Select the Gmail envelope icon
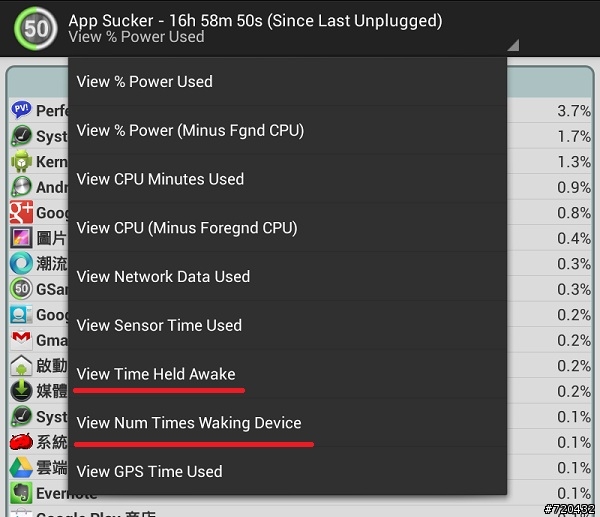Screen dimensions: 600x517 [x=21, y=339]
